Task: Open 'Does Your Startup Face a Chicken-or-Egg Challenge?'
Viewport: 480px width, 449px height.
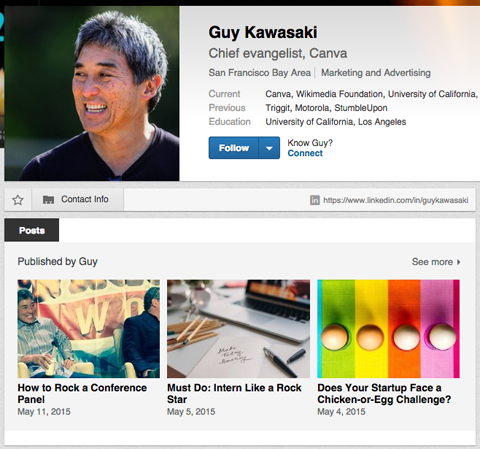Action: pos(384,394)
